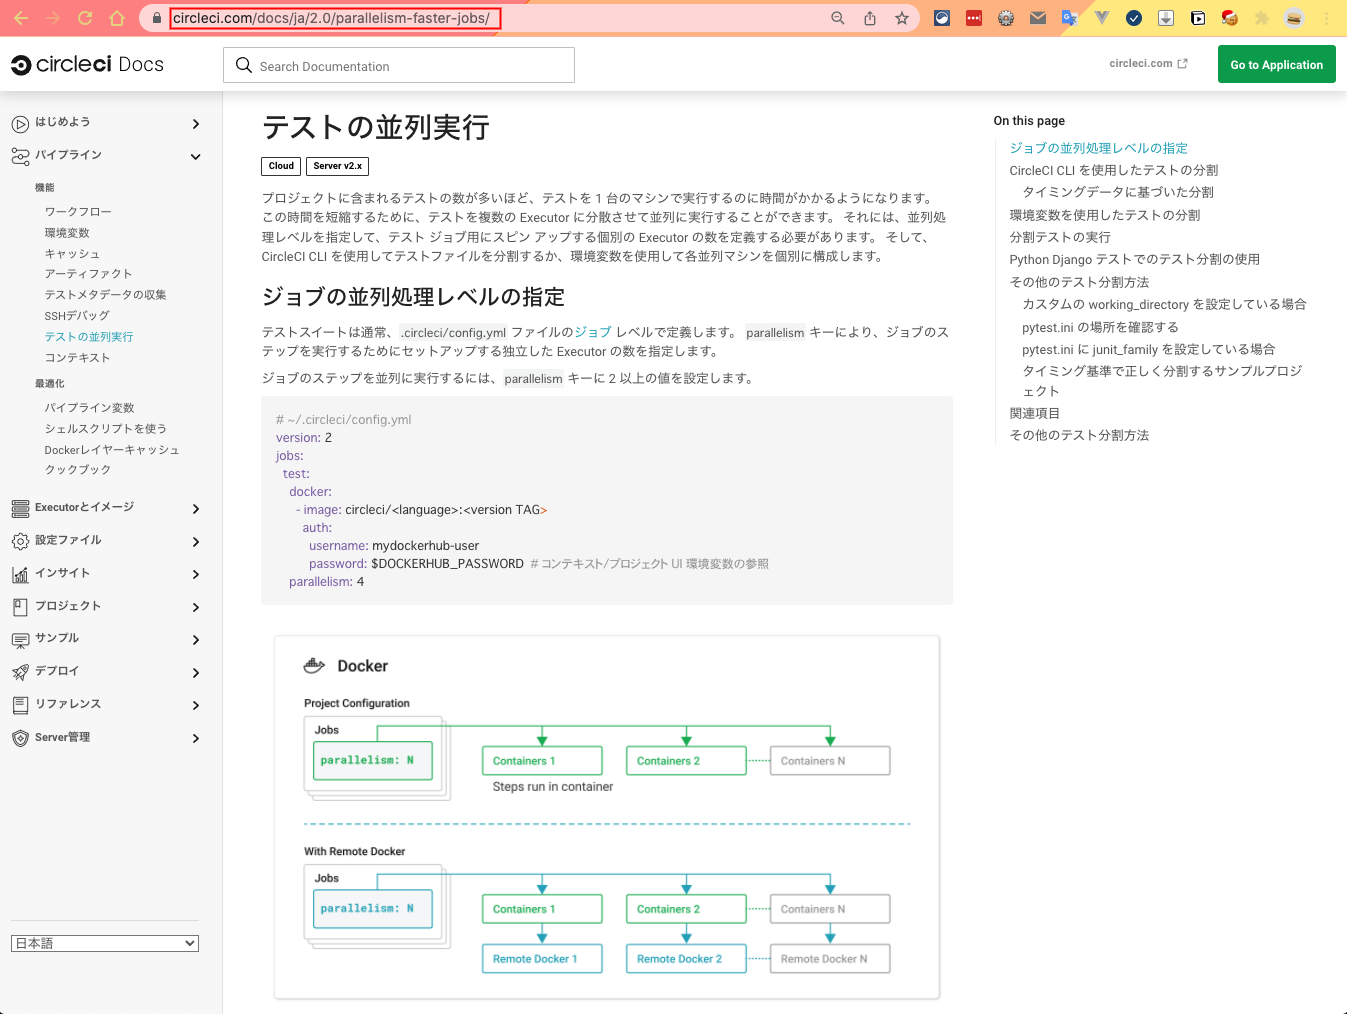Expand the 設定ファイル chevron
Image resolution: width=1348 pixels, height=1015 pixels.
pos(196,542)
